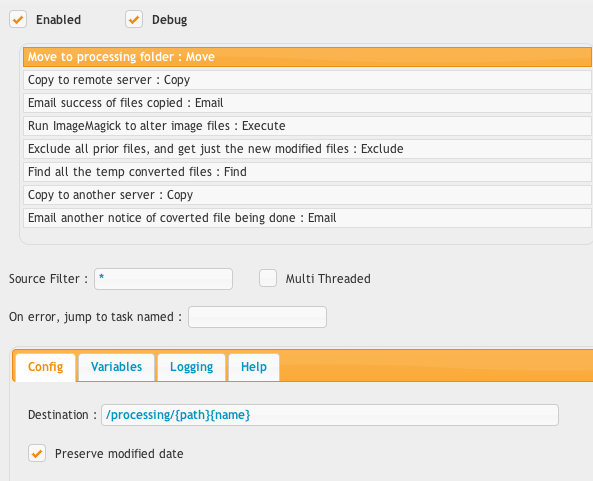The image size is (593, 481).
Task: Click the Source Filter input field
Action: click(x=163, y=279)
